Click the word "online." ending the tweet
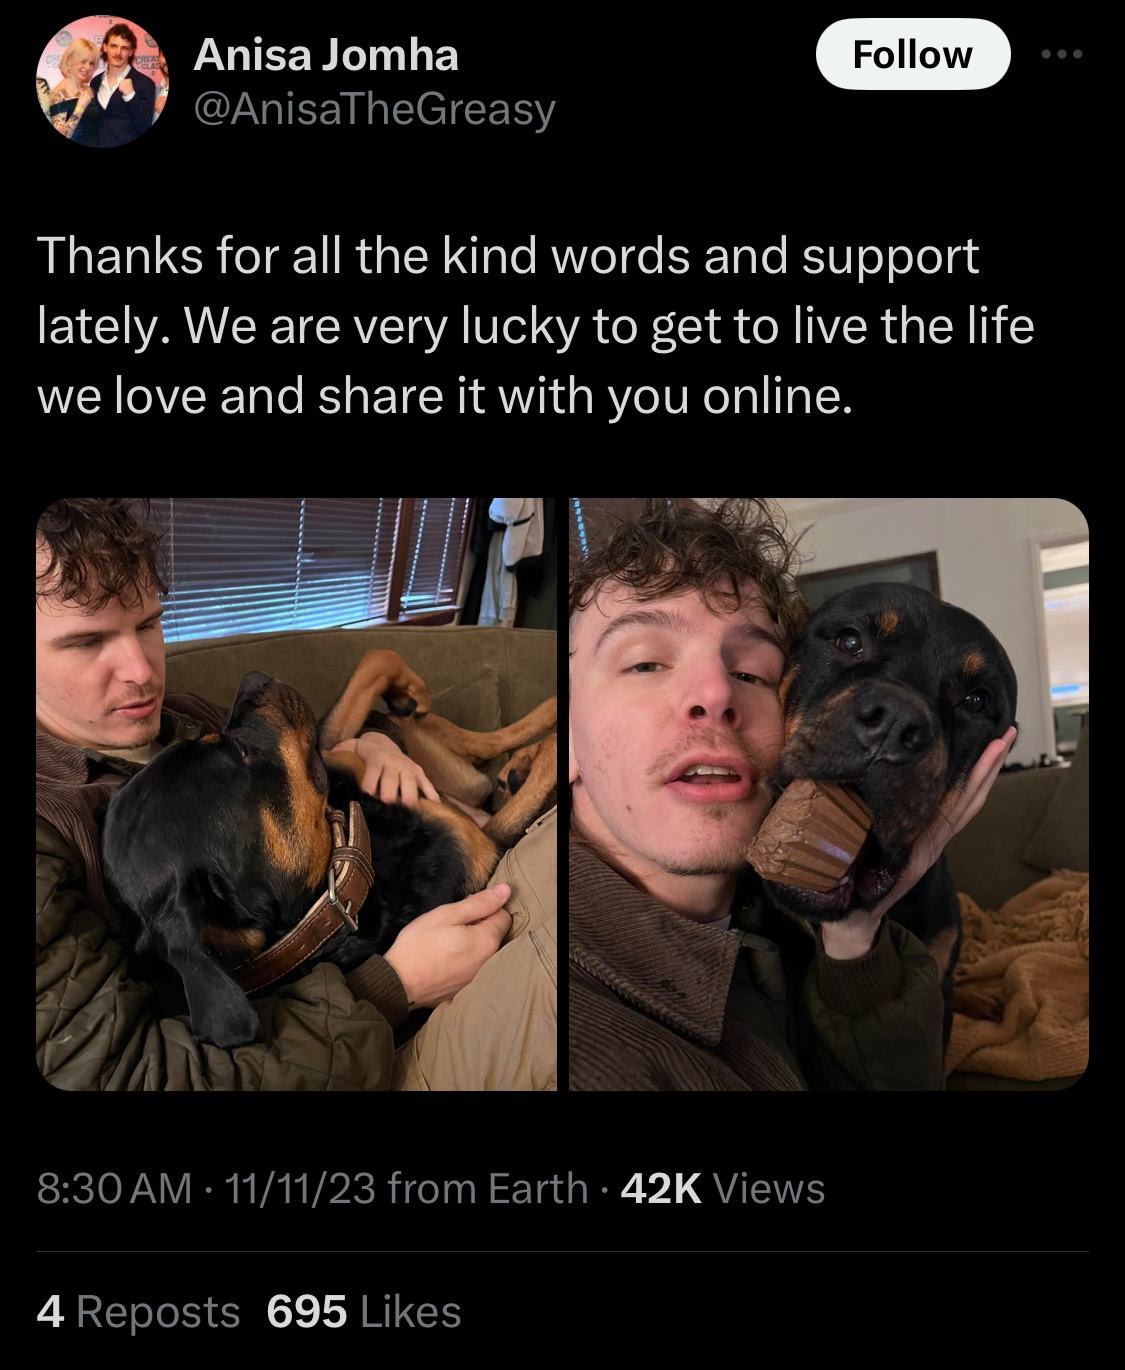Image resolution: width=1125 pixels, height=1370 pixels. tap(778, 396)
